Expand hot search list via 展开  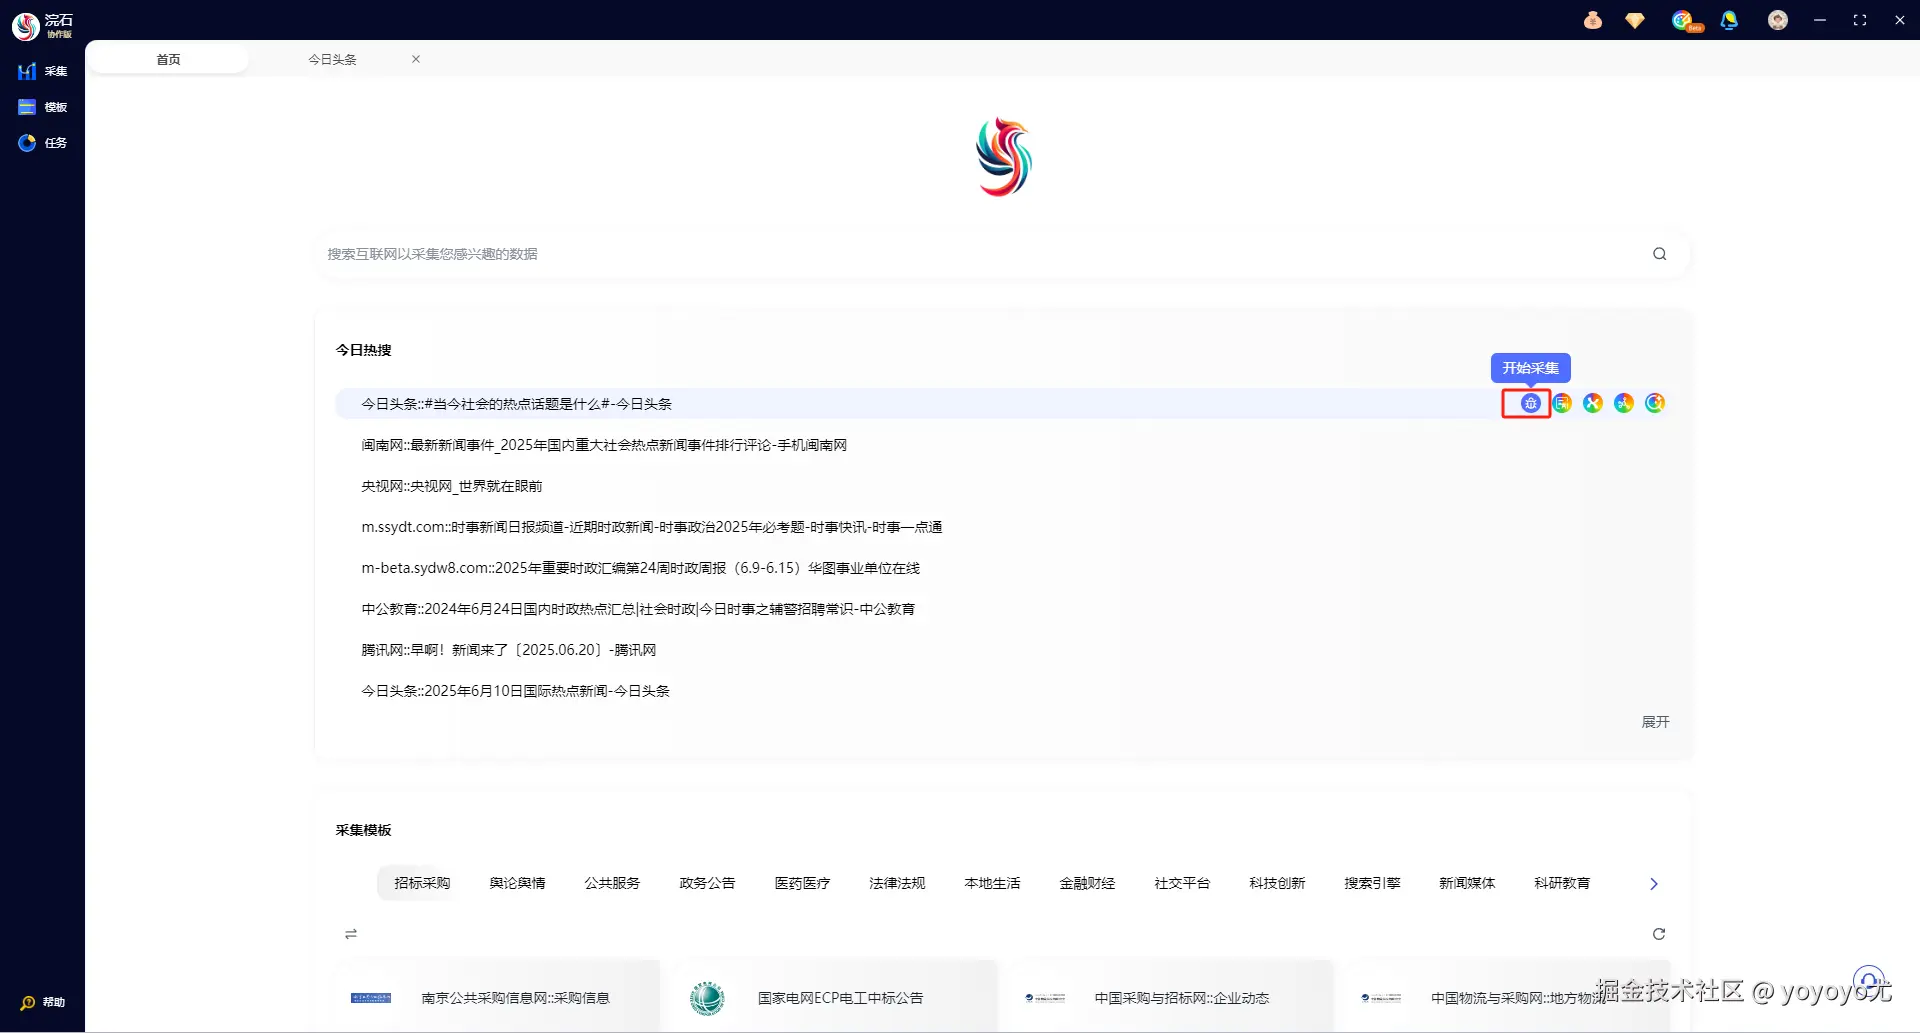(1656, 722)
